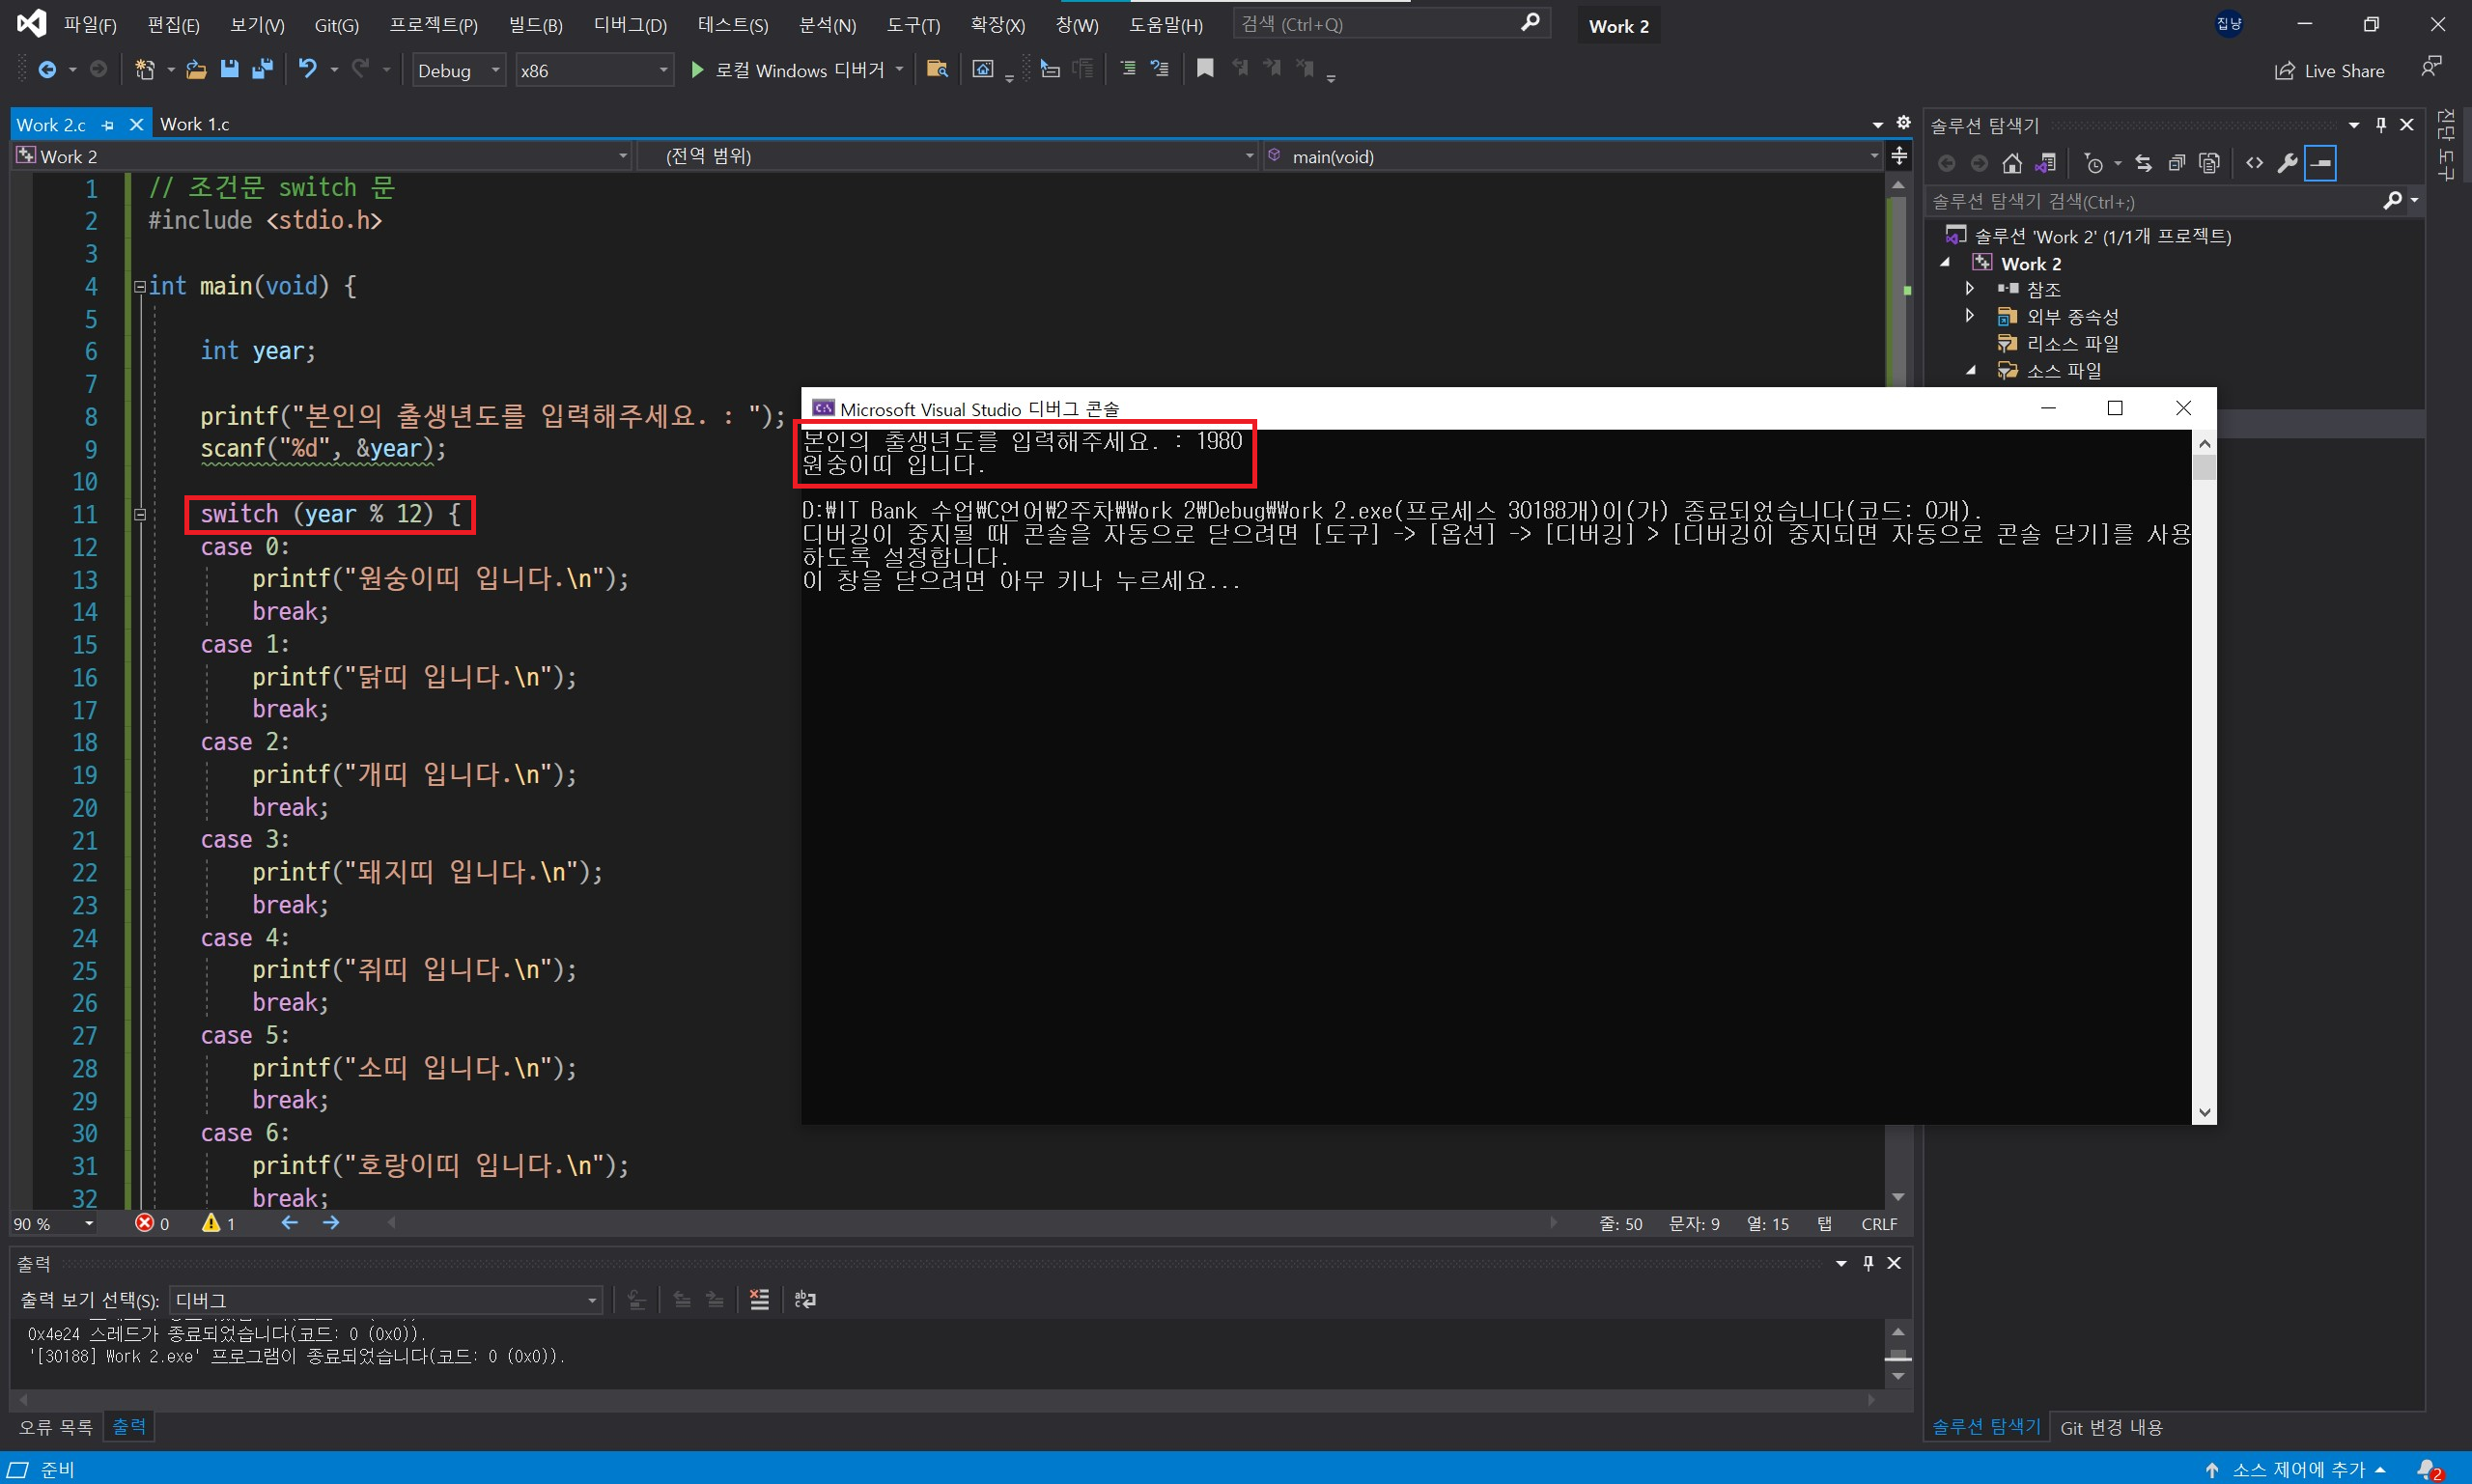The width and height of the screenshot is (2472, 1484).
Task: Click Collapse All icon in Solution Explorer
Action: tap(2177, 163)
